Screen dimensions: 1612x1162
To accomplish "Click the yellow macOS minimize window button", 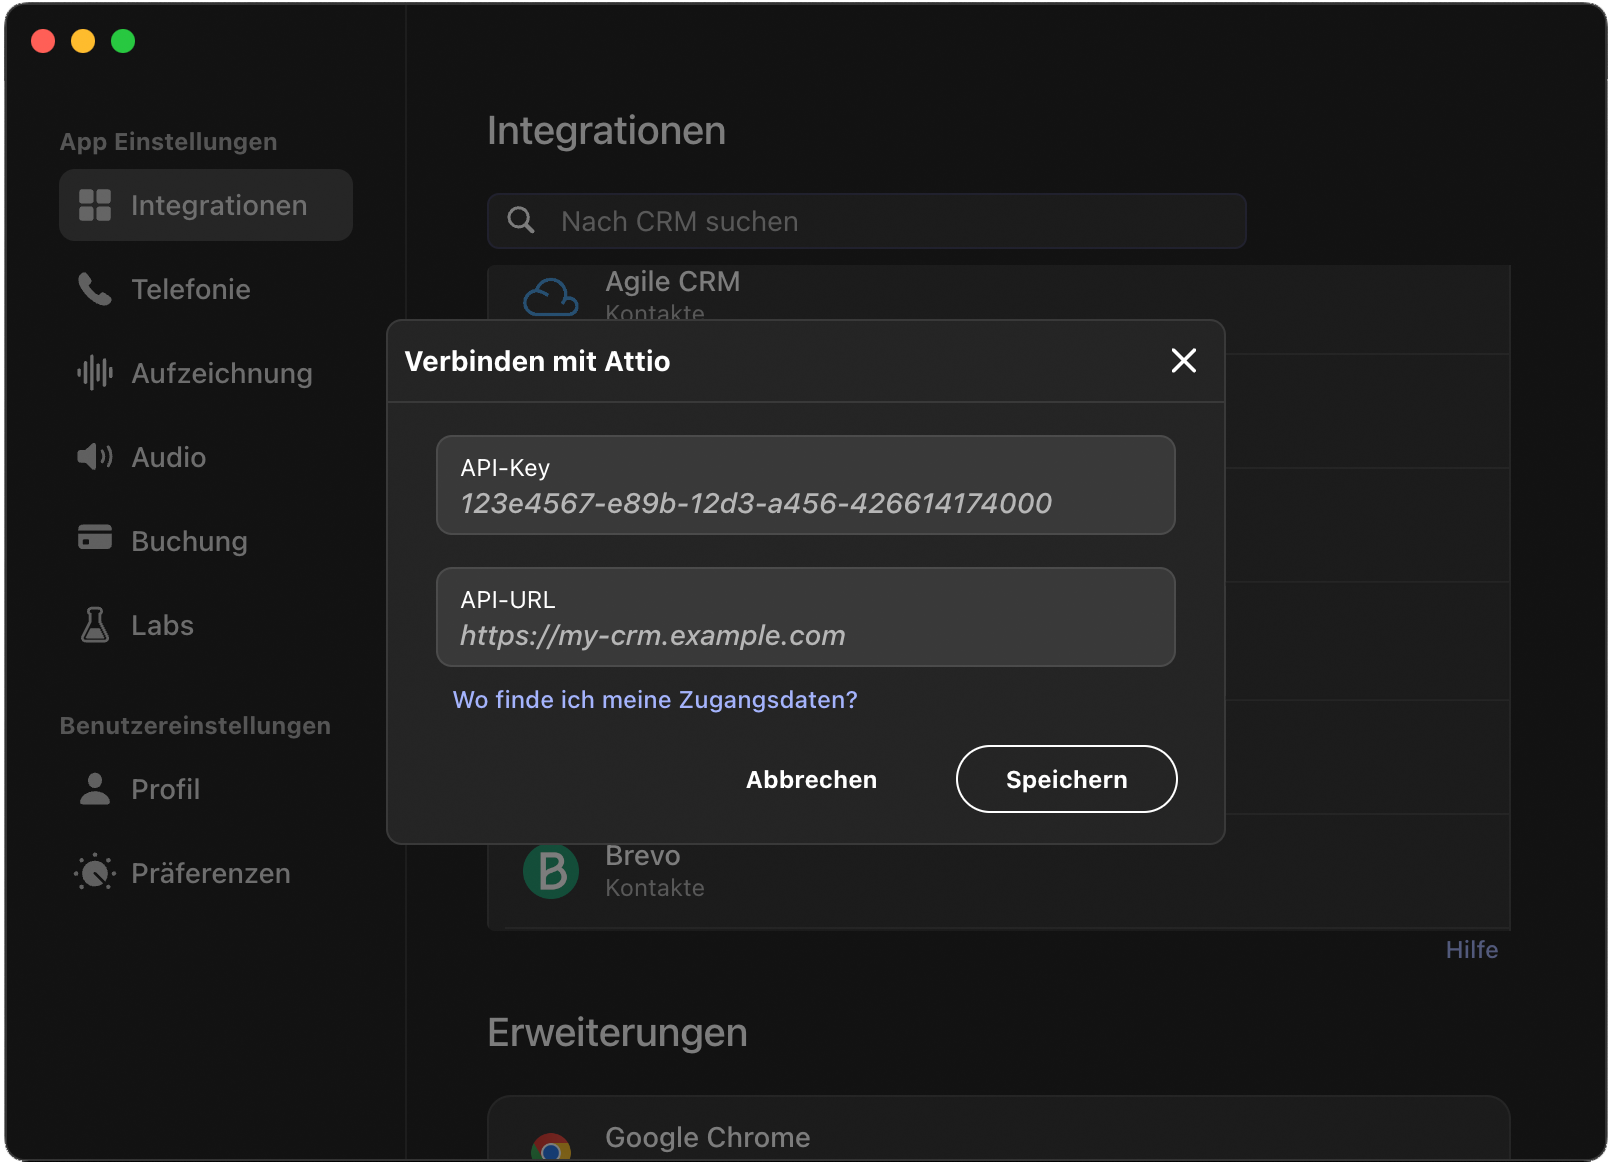I will pyautogui.click(x=83, y=41).
